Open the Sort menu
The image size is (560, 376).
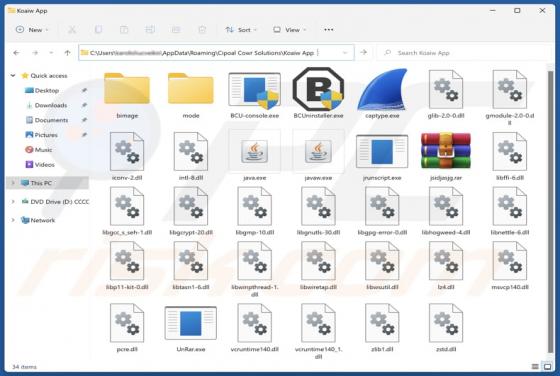pyautogui.click(x=241, y=30)
